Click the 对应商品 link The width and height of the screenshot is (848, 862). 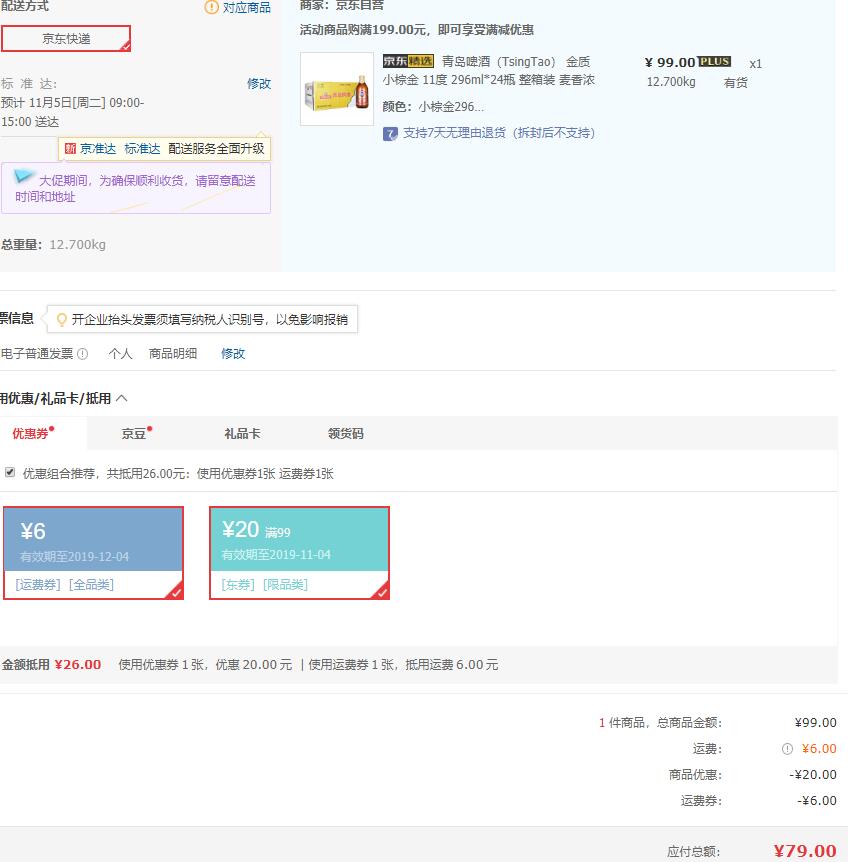tap(247, 8)
